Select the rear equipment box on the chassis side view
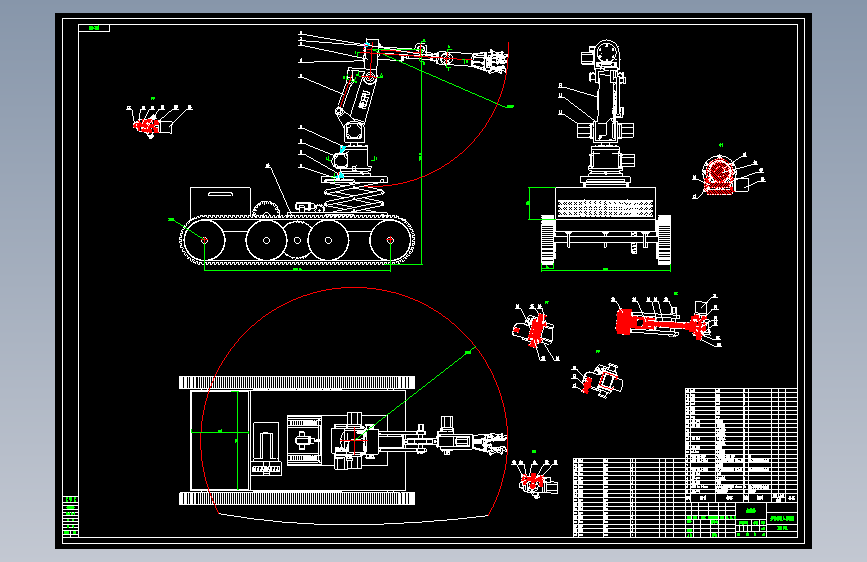 [x=220, y=201]
